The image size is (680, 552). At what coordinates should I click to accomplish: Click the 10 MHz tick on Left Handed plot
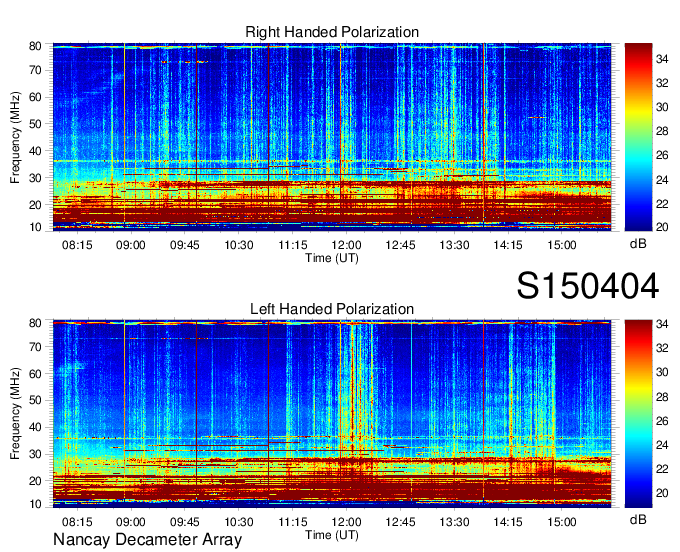pyautogui.click(x=35, y=504)
